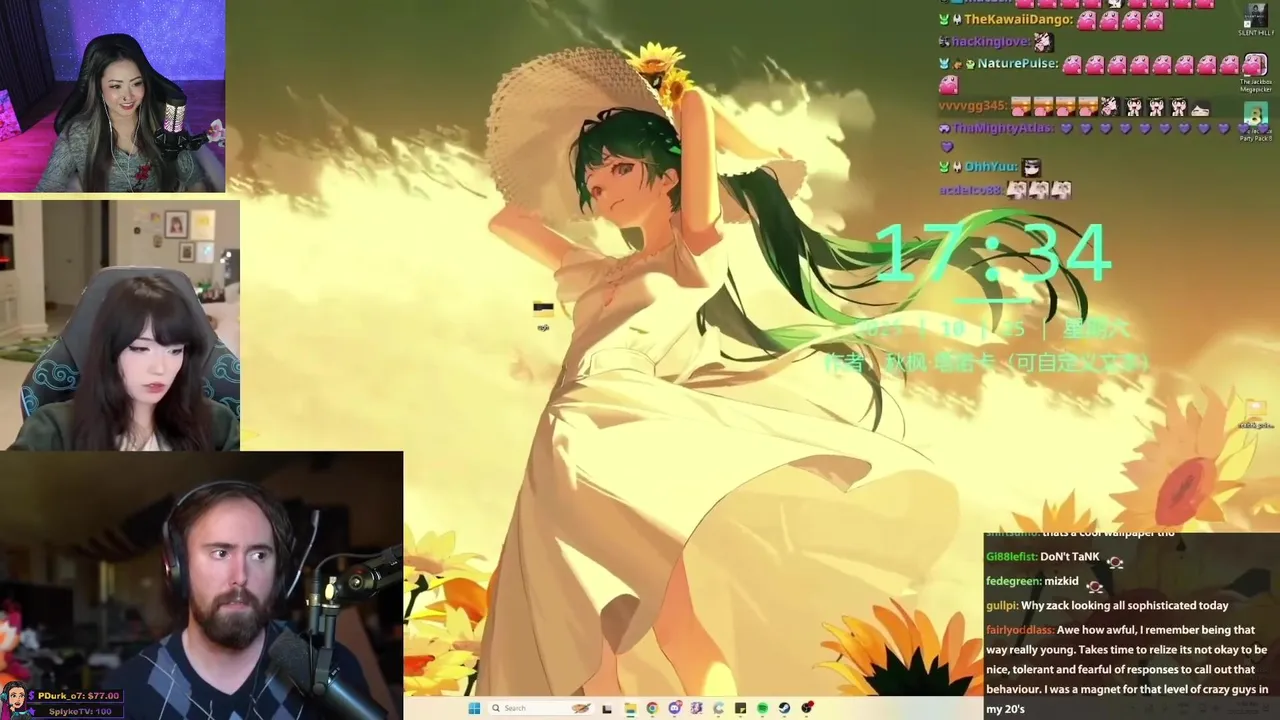Select the small black desktop icon near the girl

tap(543, 314)
